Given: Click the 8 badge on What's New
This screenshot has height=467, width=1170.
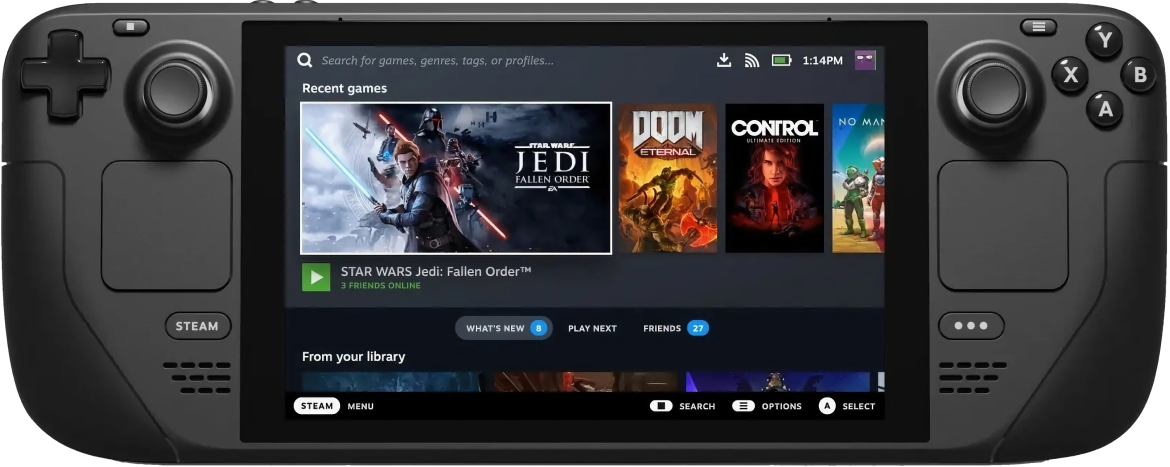Looking at the screenshot, I should [x=538, y=328].
